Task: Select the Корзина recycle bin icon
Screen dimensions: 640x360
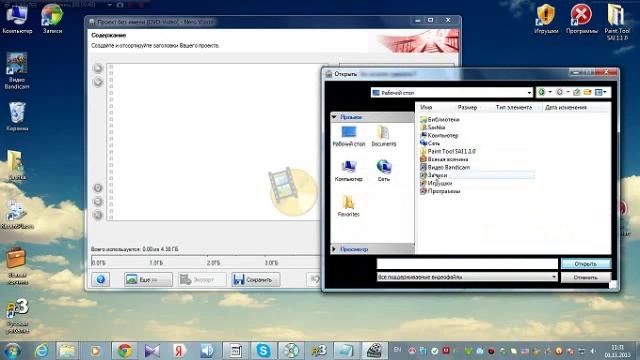Action: pos(17,117)
